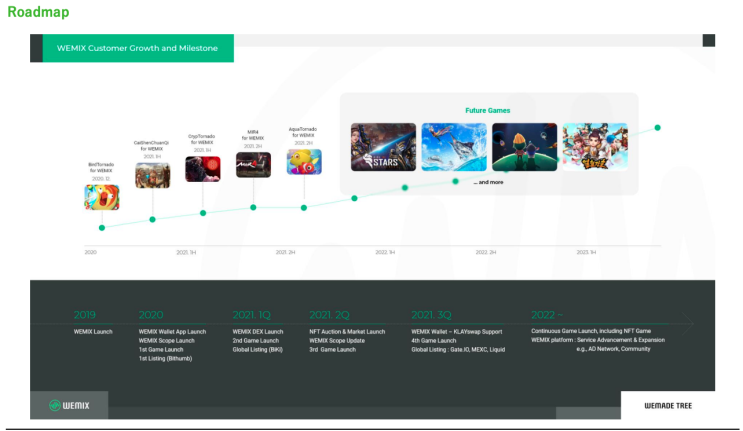Select 'WEMIX Wallet – KLAYswap Support' line
The width and height of the screenshot is (743, 431).
[457, 332]
